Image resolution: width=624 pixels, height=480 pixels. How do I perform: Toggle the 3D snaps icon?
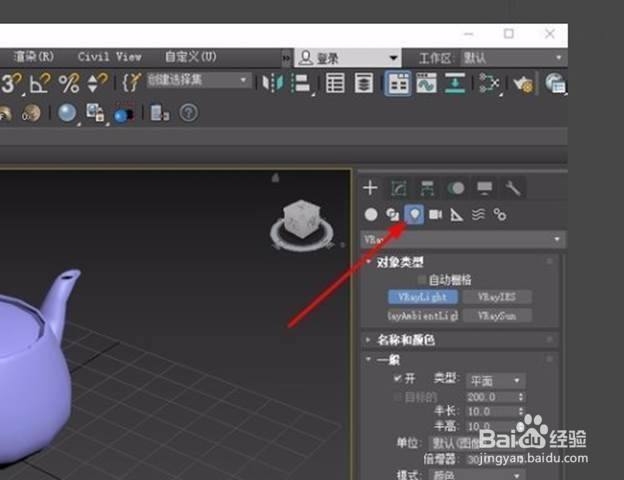[11, 83]
